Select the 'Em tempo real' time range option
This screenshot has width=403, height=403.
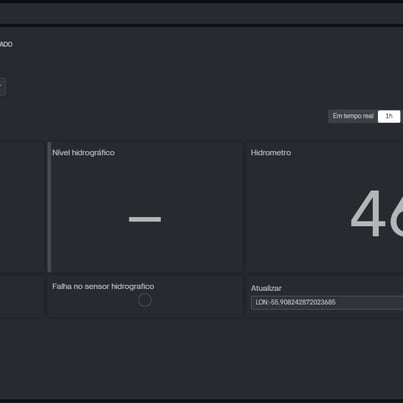point(353,116)
